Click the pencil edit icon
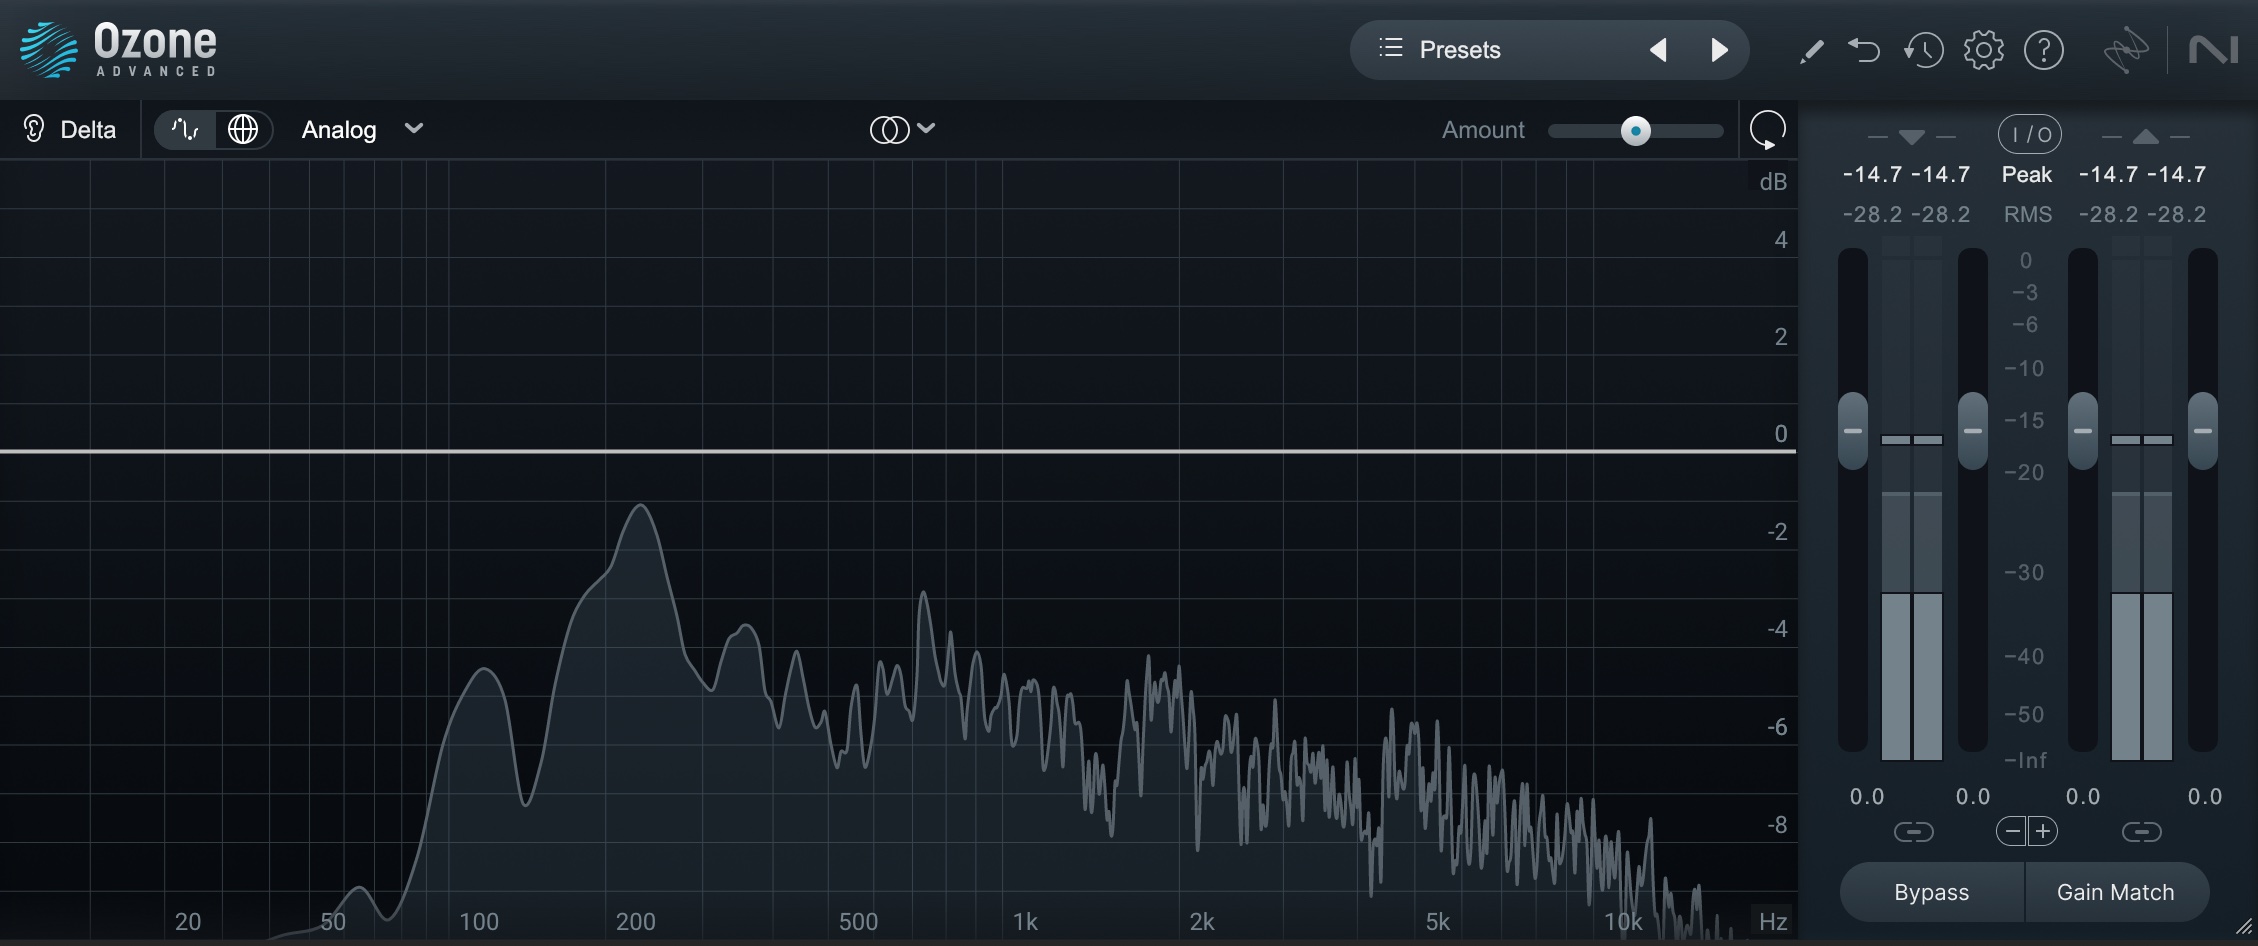2258x946 pixels. (x=1811, y=51)
